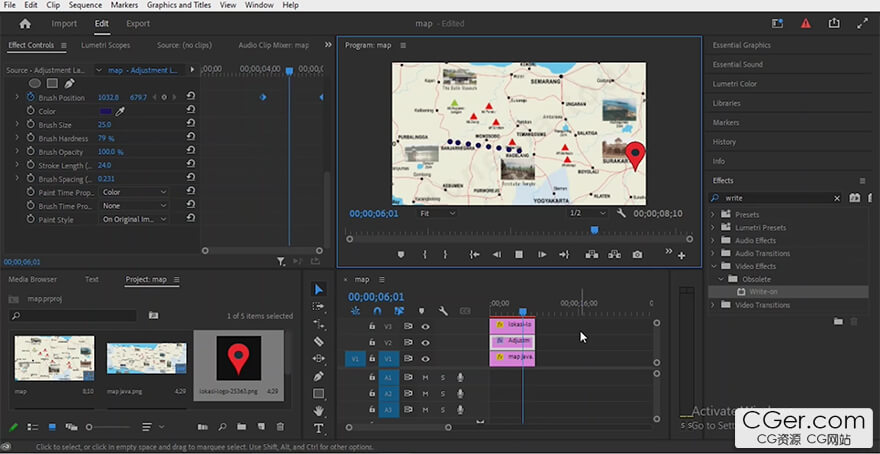Open the Lumetri Color panel
The image size is (880, 454).
point(735,84)
